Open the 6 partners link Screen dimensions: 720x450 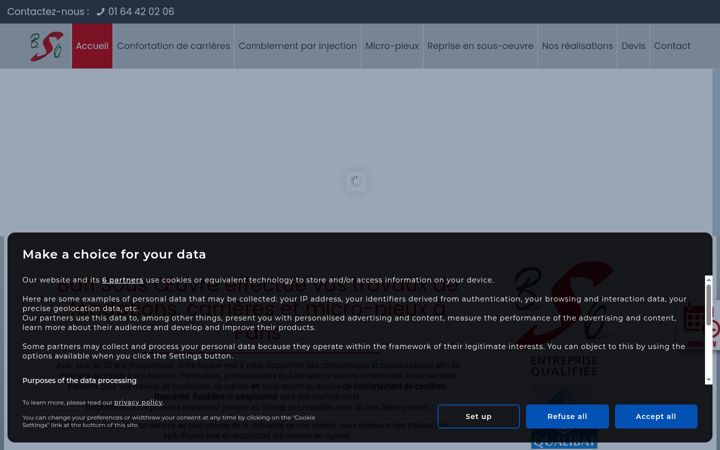coord(123,280)
